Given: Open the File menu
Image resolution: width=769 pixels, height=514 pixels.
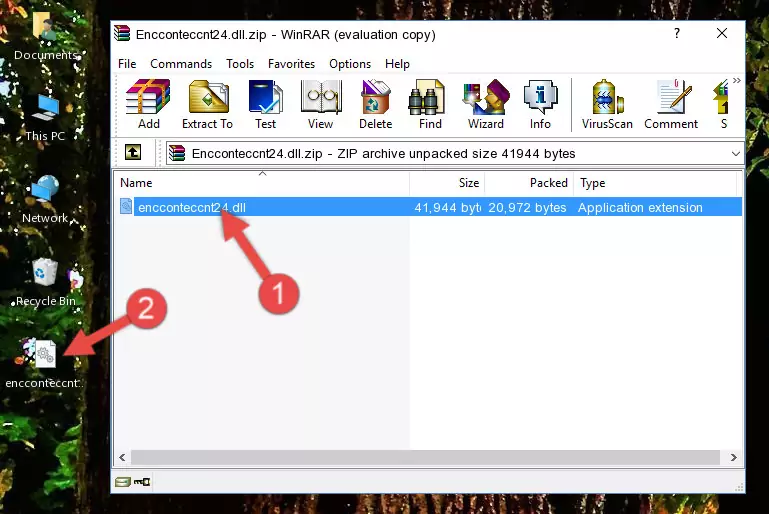Looking at the screenshot, I should pos(127,64).
